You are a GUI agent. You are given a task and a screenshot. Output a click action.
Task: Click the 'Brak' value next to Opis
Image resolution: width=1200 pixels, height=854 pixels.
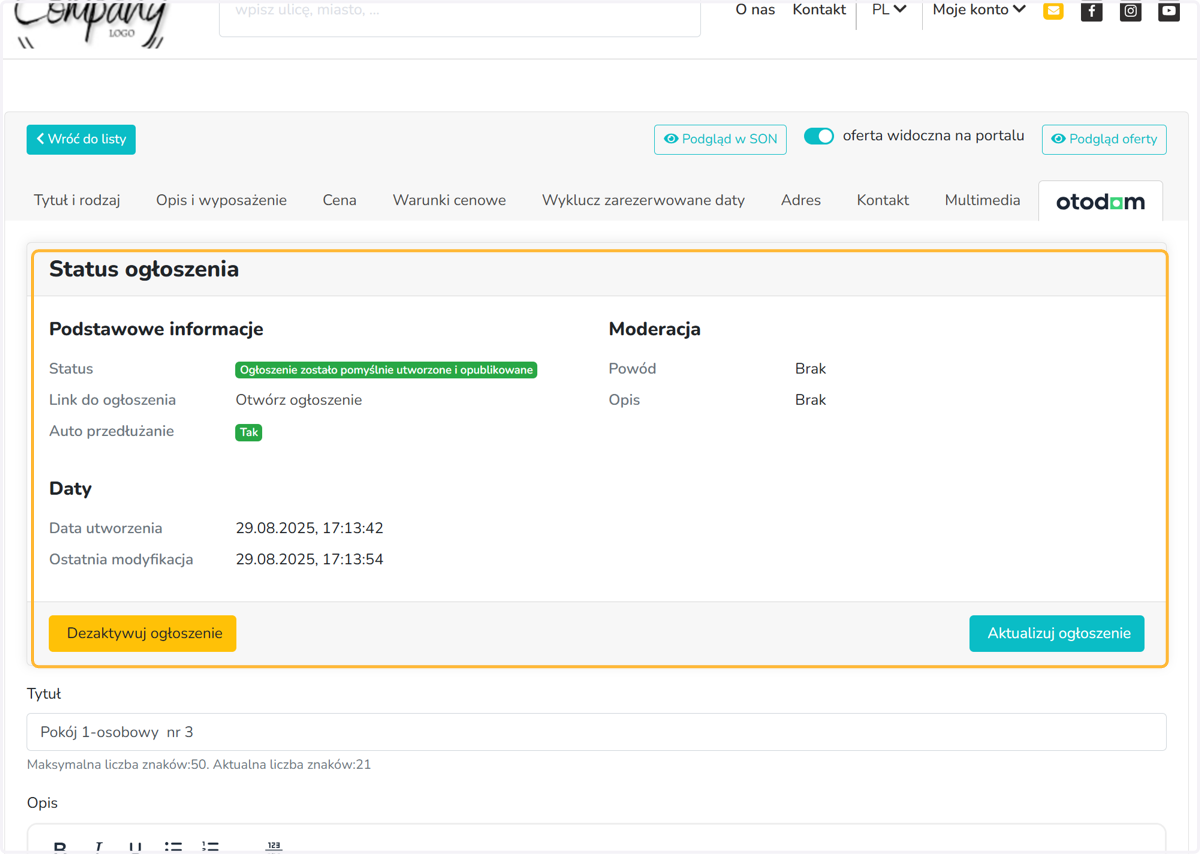click(810, 400)
